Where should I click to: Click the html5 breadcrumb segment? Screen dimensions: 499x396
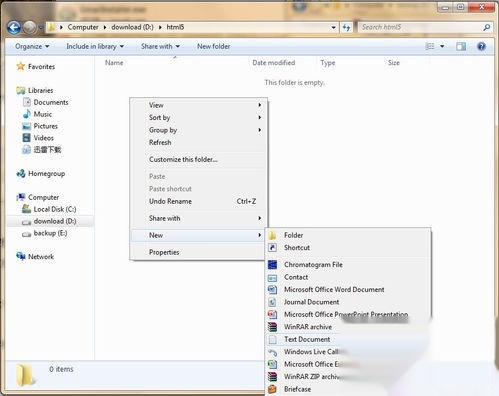click(175, 27)
